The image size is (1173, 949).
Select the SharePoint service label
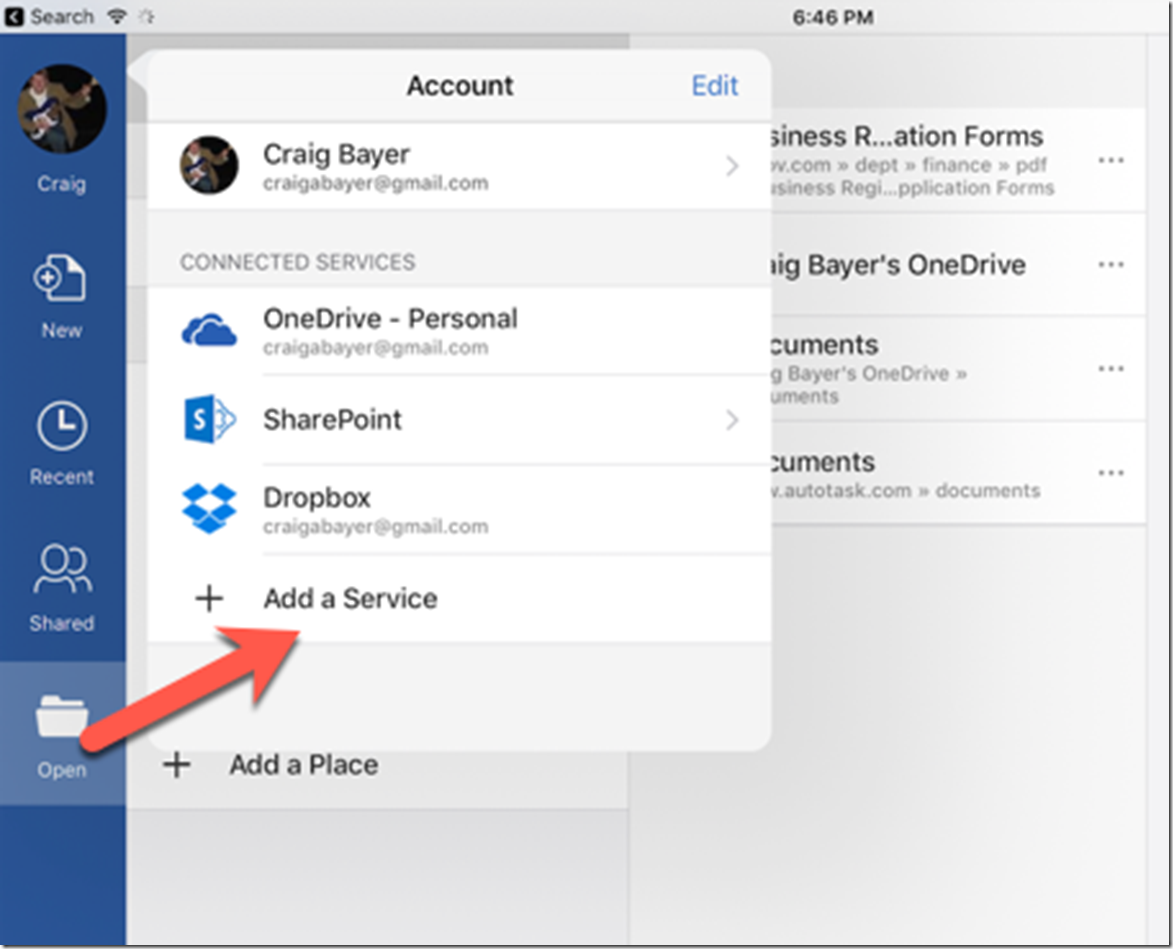[332, 420]
